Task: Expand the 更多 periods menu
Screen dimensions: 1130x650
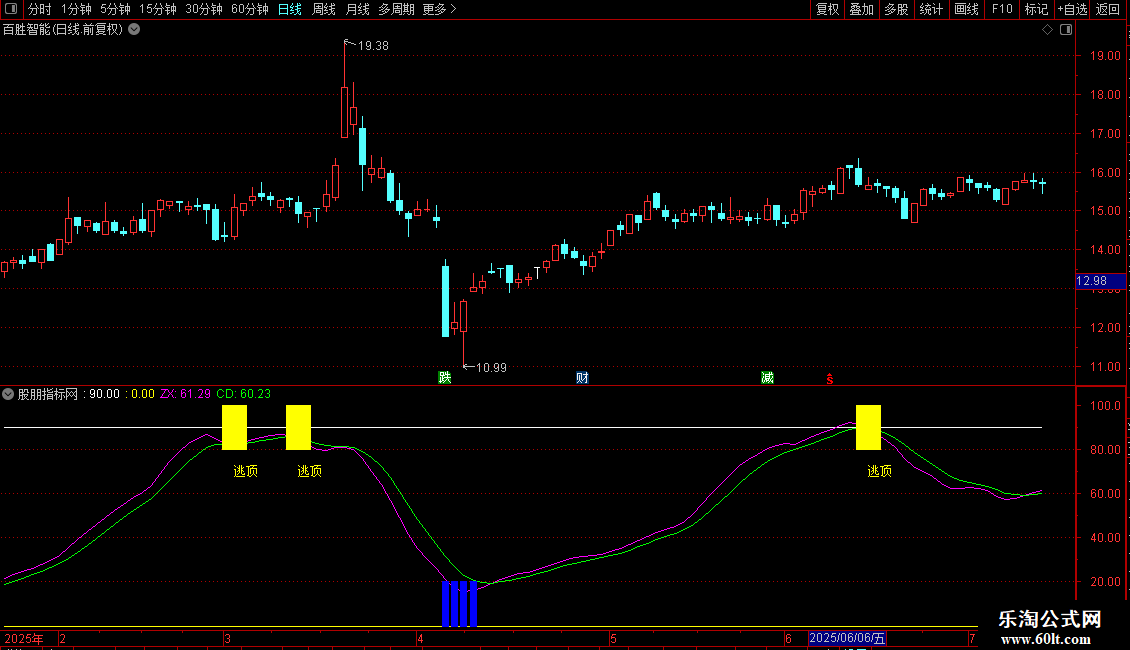Action: tap(440, 9)
